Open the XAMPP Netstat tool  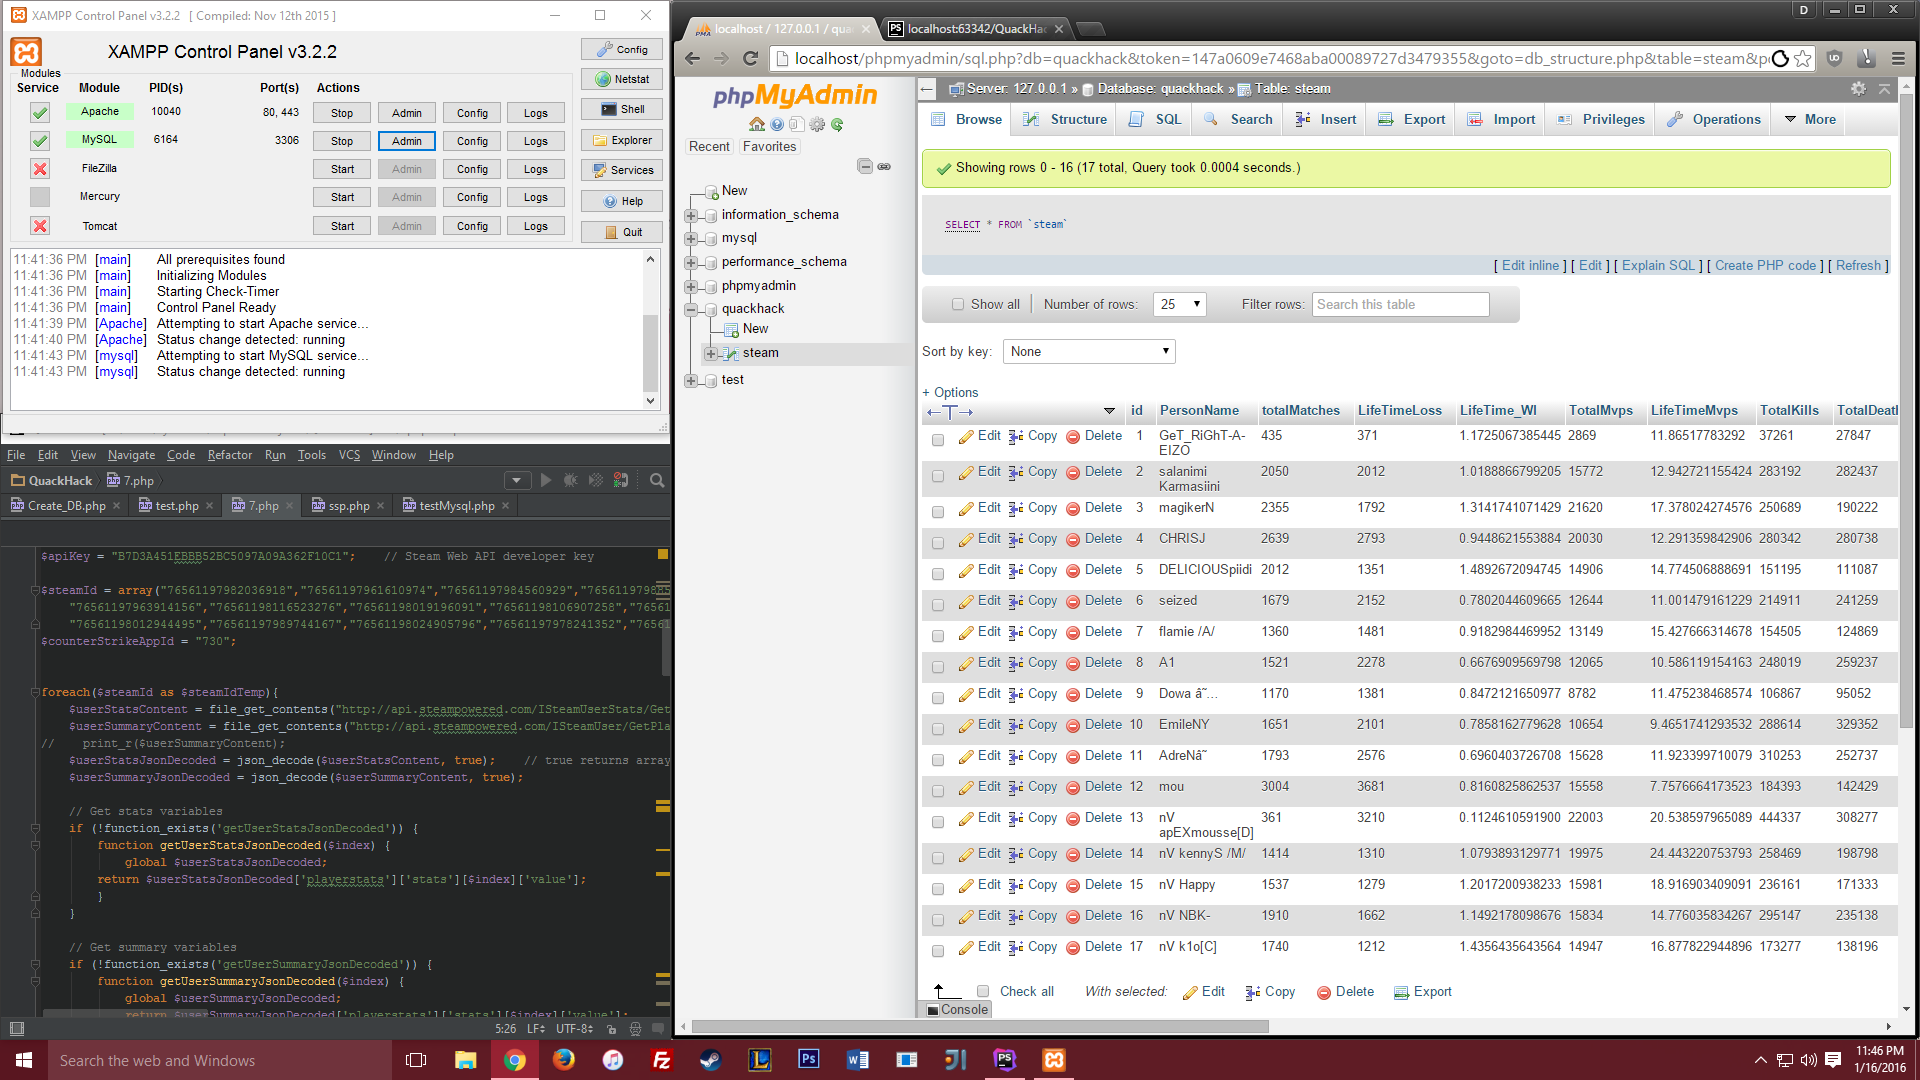click(621, 79)
